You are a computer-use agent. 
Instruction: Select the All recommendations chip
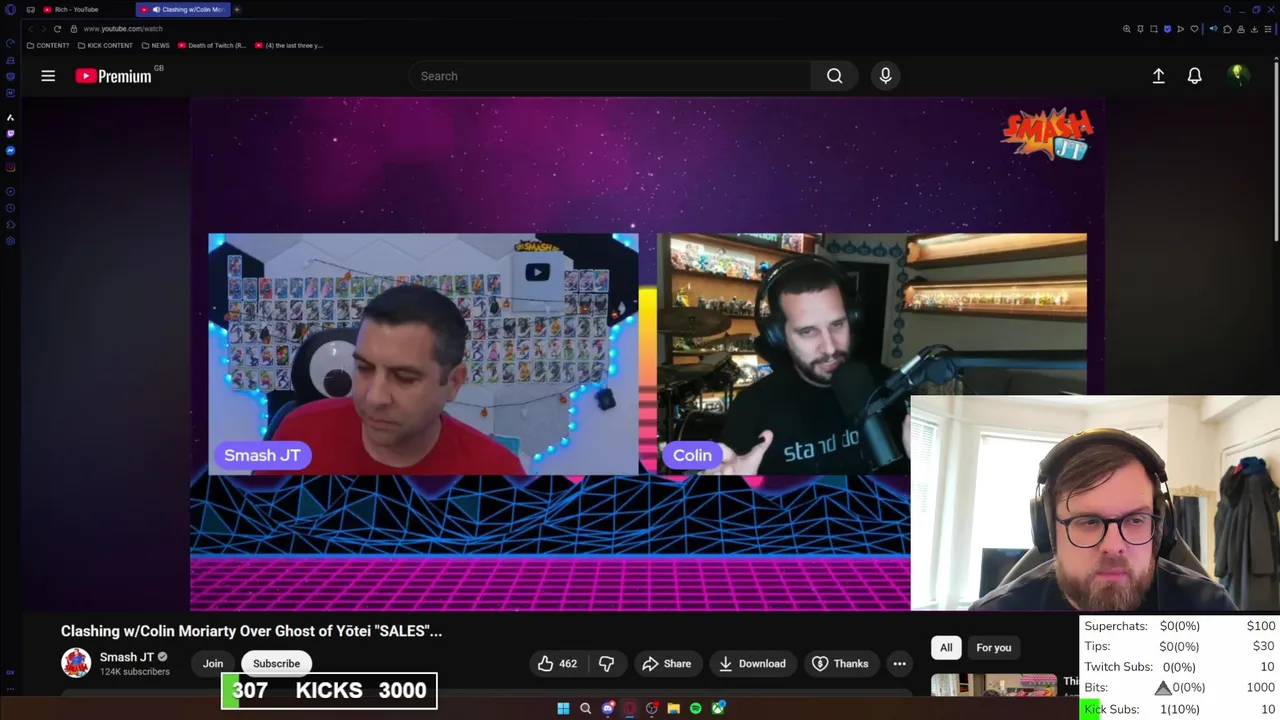click(x=946, y=648)
